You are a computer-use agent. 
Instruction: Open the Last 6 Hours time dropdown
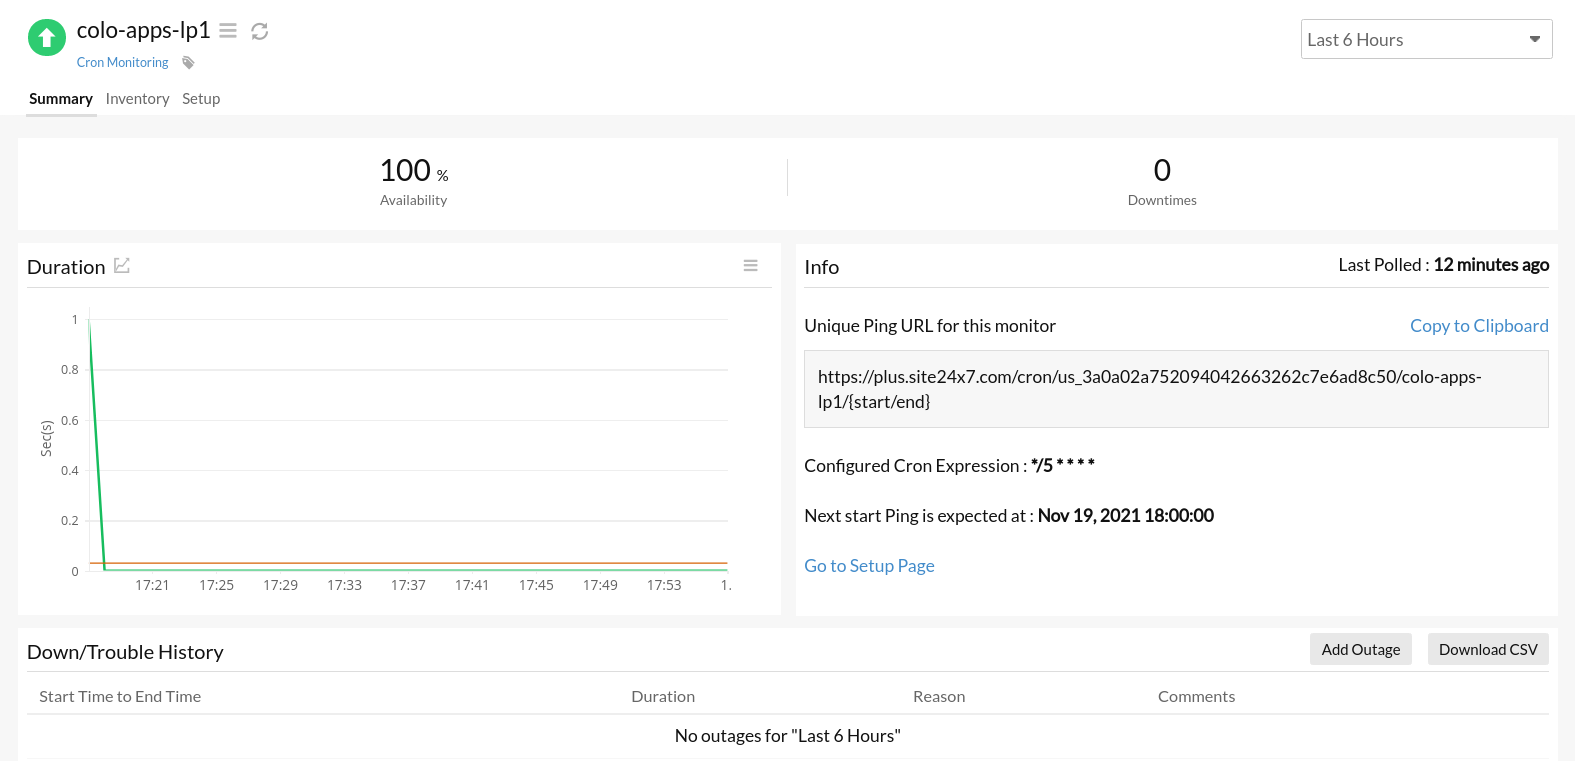(x=1426, y=39)
